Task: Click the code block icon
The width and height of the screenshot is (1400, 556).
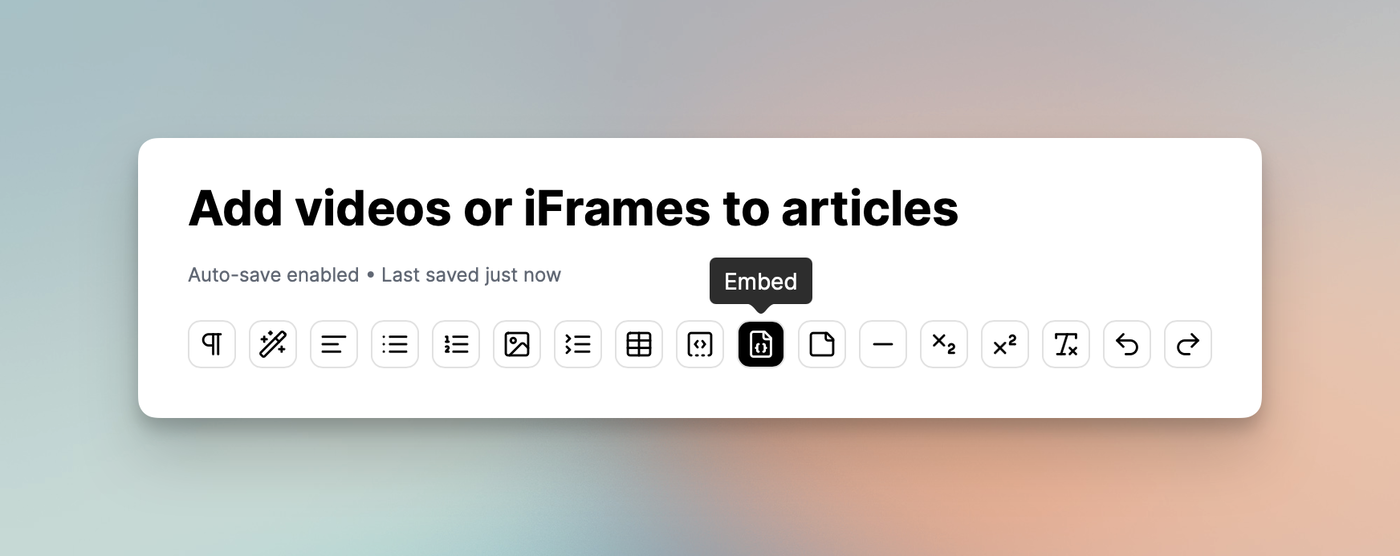Action: point(700,344)
